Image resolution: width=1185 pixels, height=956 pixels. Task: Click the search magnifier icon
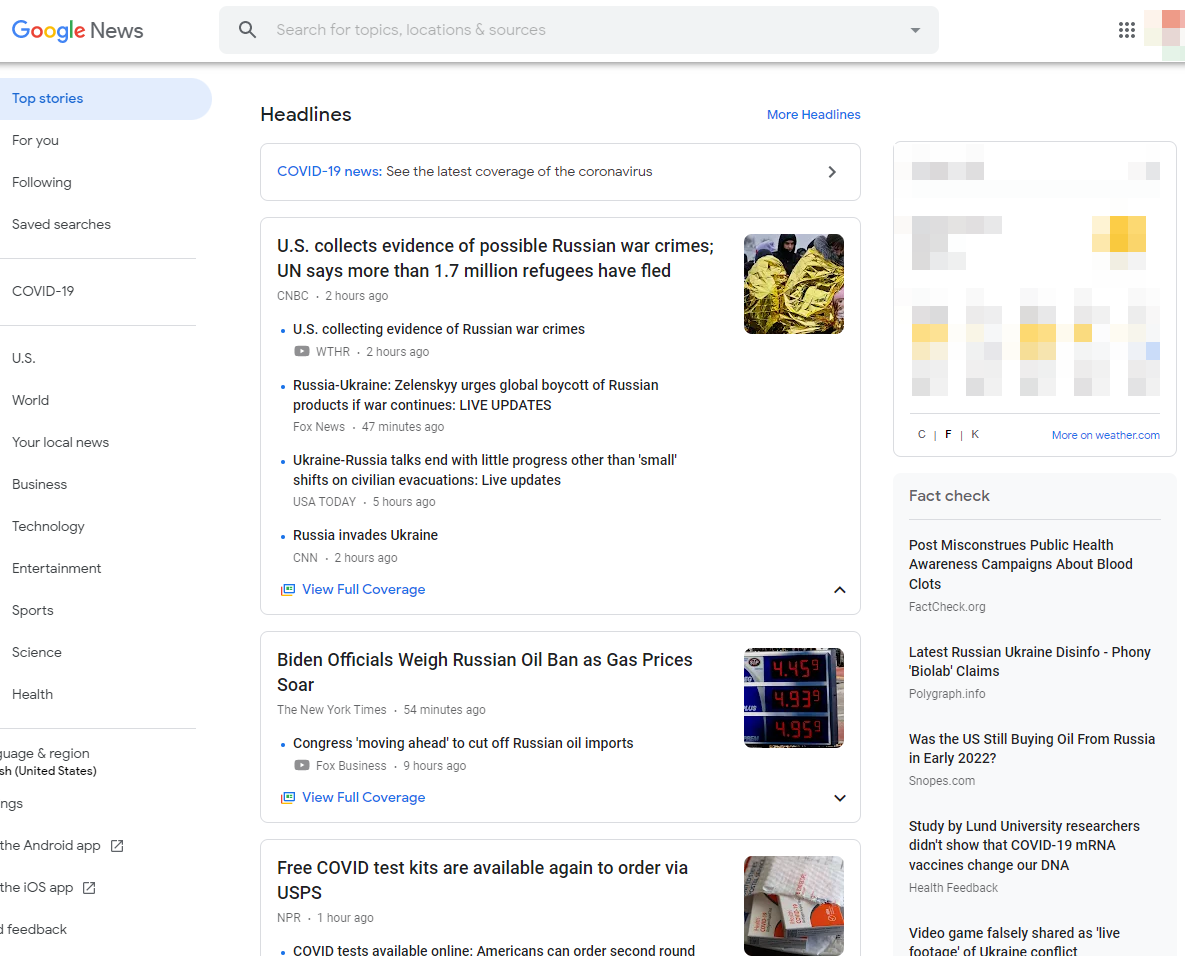tap(247, 30)
